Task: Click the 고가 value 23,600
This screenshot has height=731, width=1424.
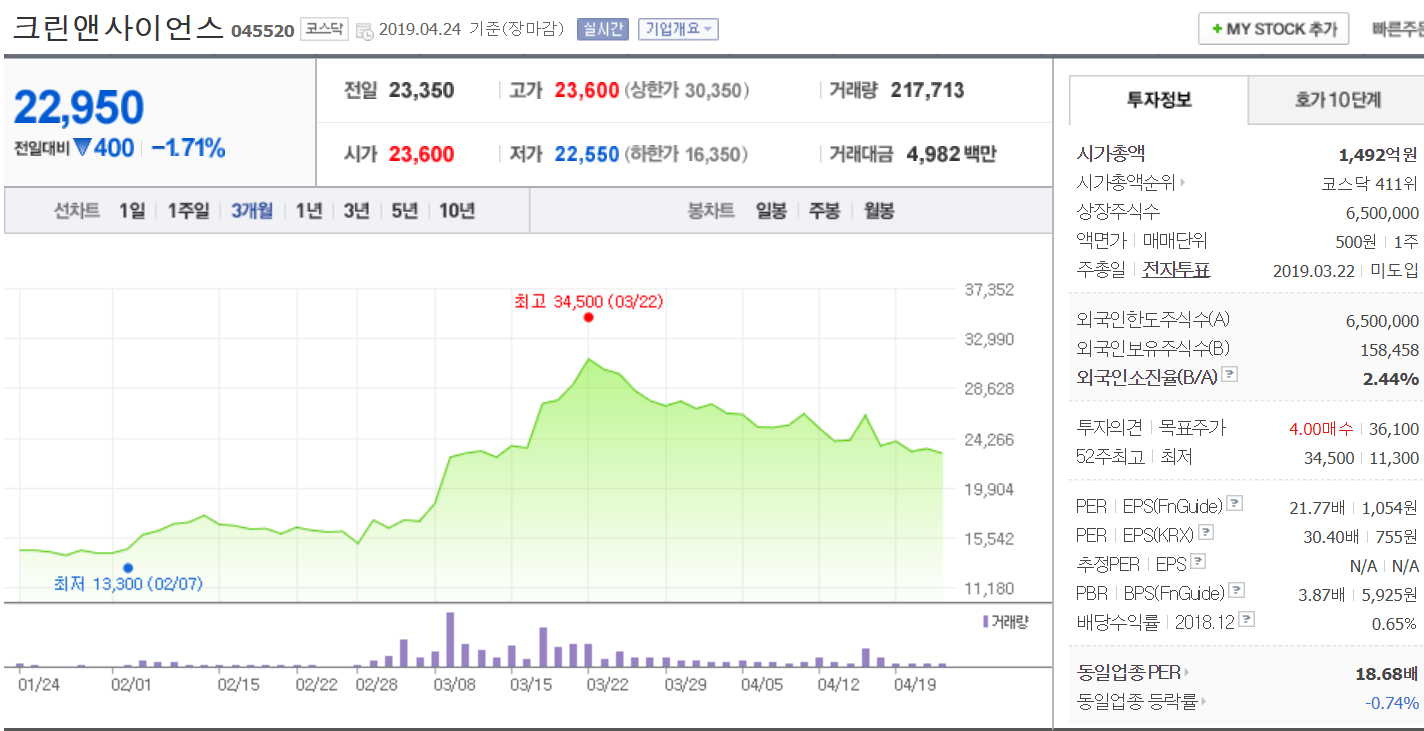Action: [587, 91]
